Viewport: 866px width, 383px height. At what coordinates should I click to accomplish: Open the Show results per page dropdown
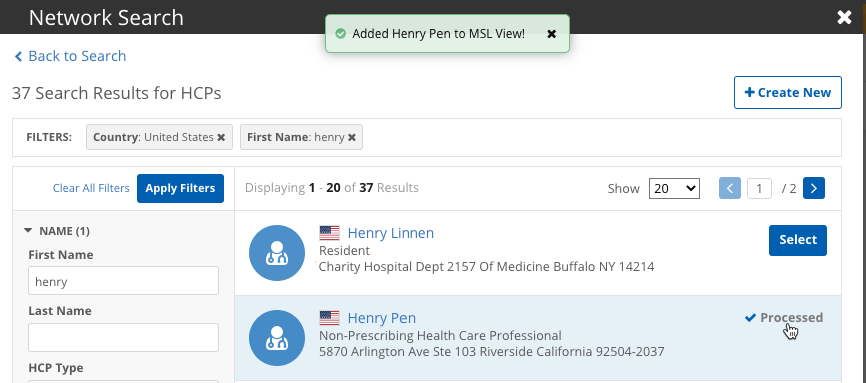674,188
